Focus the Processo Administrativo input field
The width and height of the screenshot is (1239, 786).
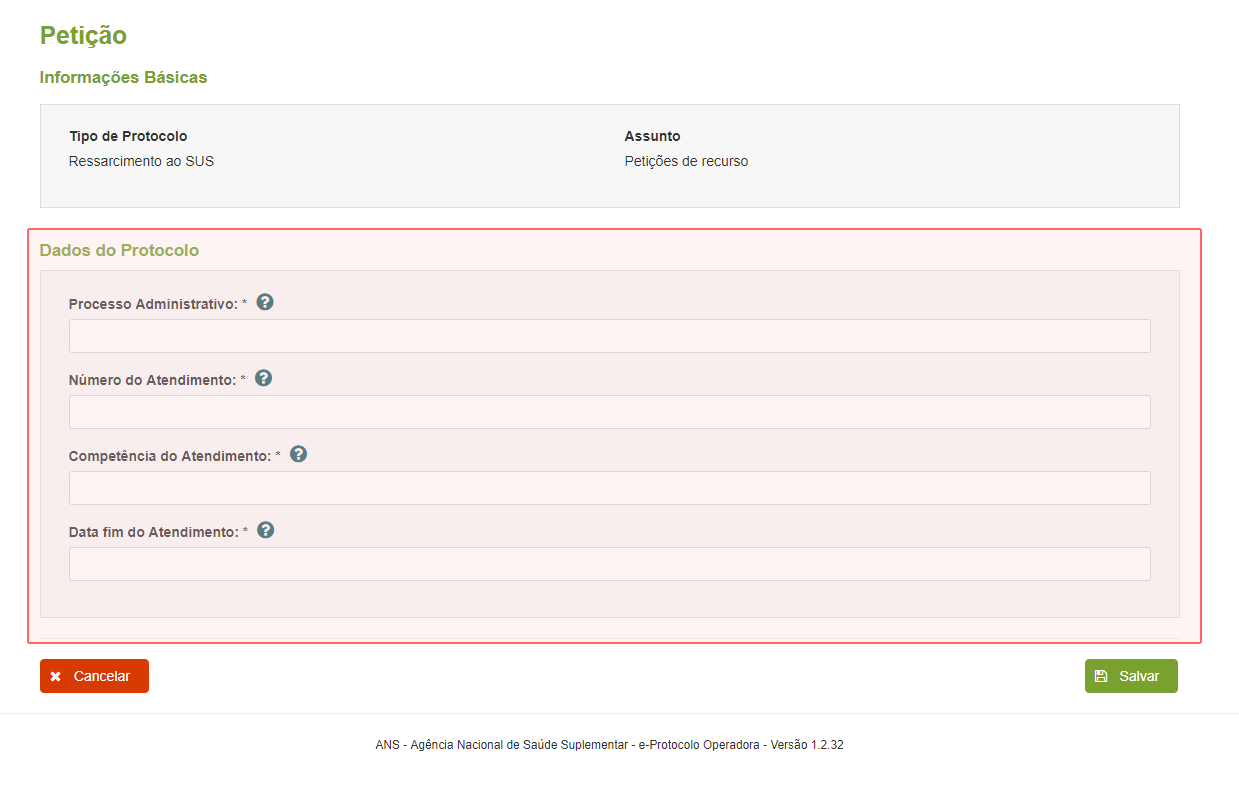tap(609, 336)
